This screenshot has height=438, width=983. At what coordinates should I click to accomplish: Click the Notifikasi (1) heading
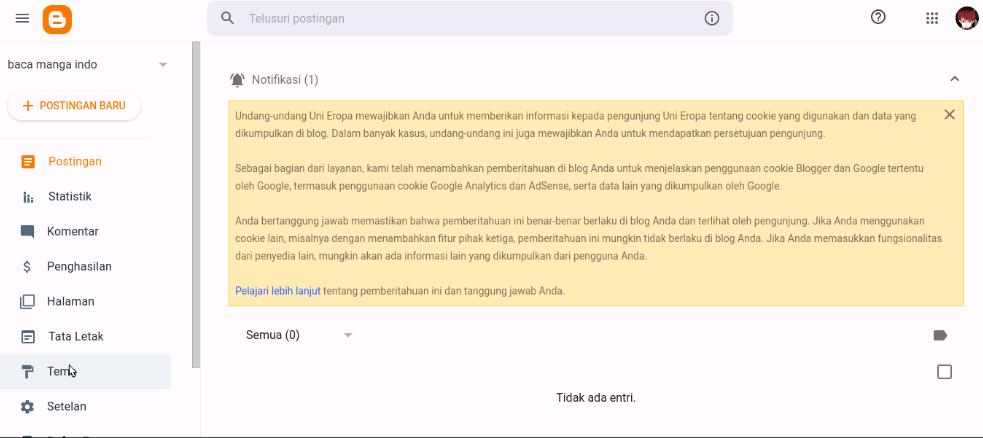[285, 80]
